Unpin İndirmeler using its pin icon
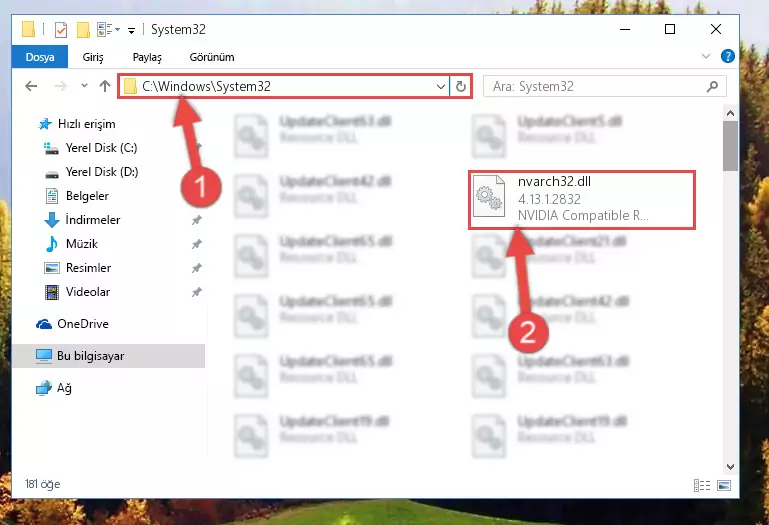769x525 pixels. point(197,220)
